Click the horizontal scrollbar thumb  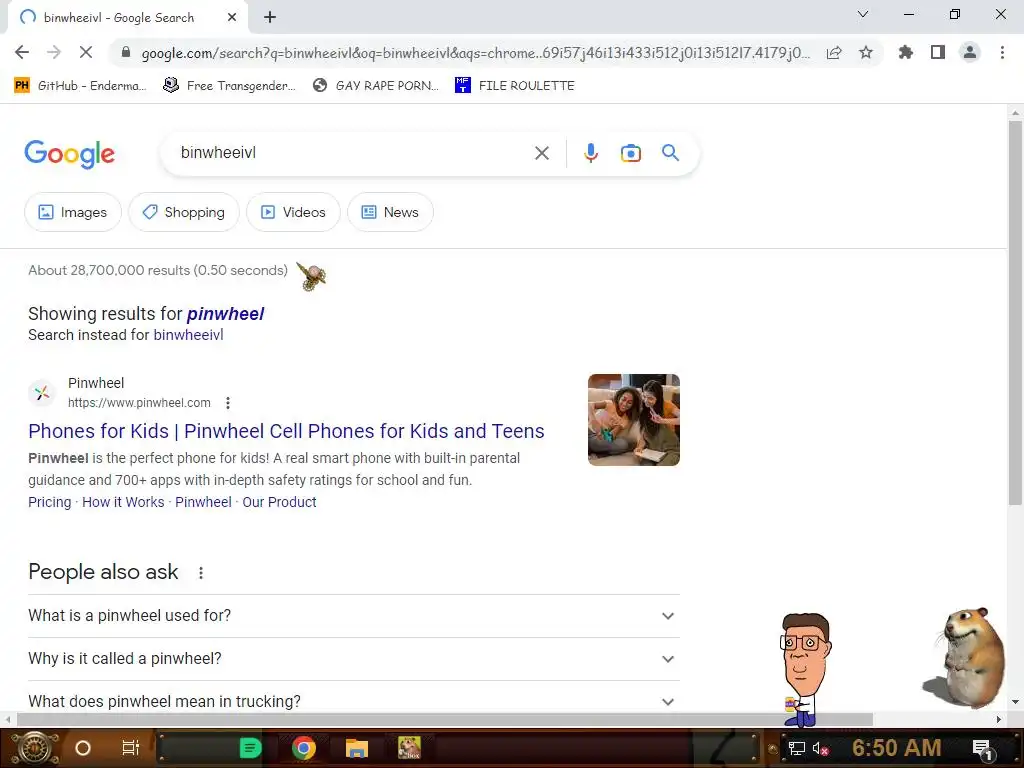445,719
